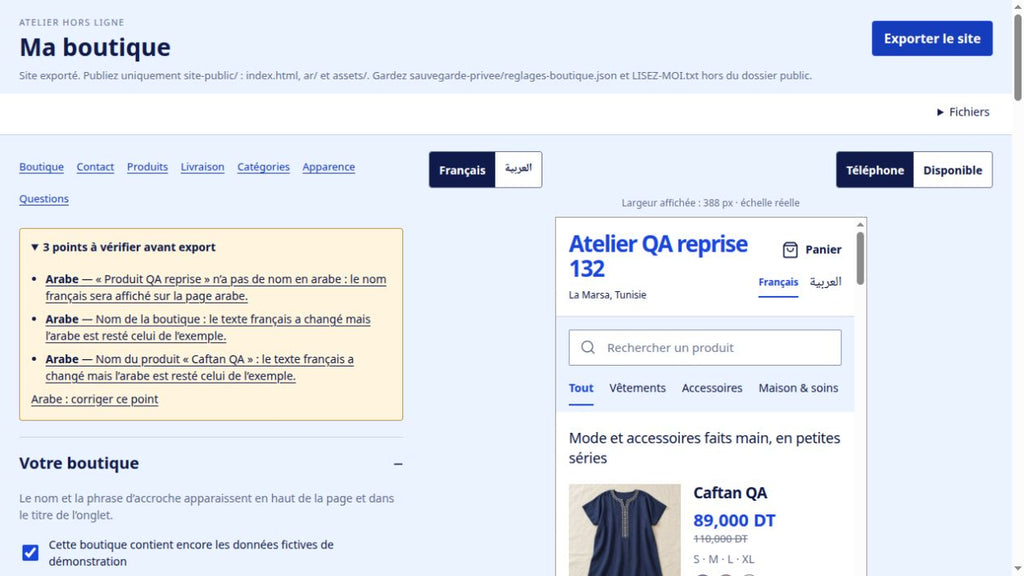The image size is (1024, 576).
Task: Click the search magnifier icon in preview
Action: click(588, 347)
